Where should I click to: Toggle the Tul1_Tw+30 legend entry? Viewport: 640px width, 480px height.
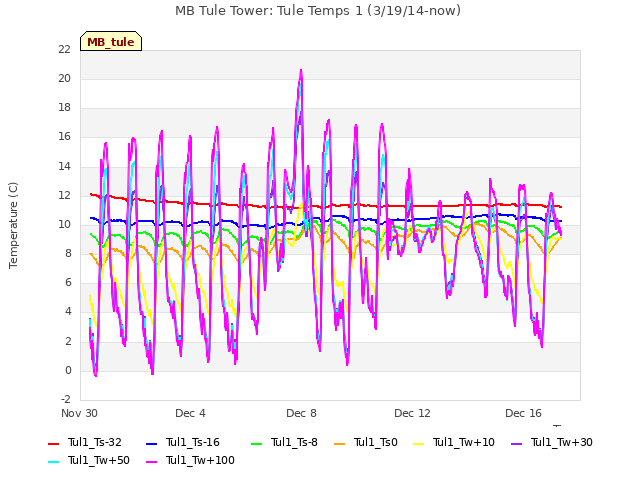[x=552, y=442]
